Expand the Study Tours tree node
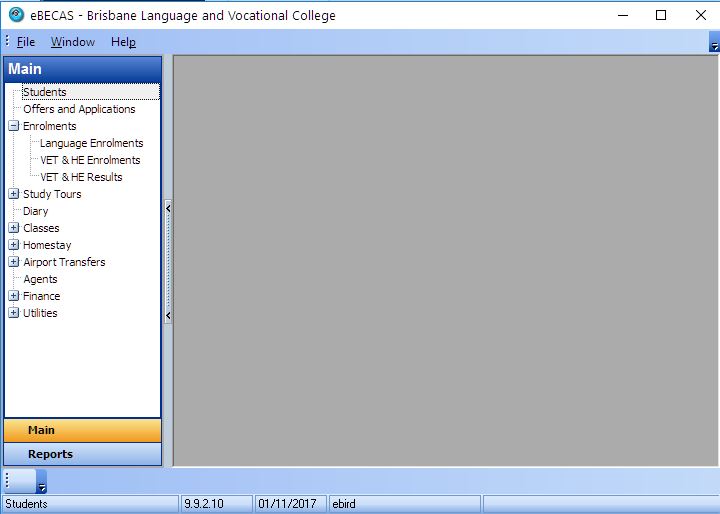 click(14, 194)
